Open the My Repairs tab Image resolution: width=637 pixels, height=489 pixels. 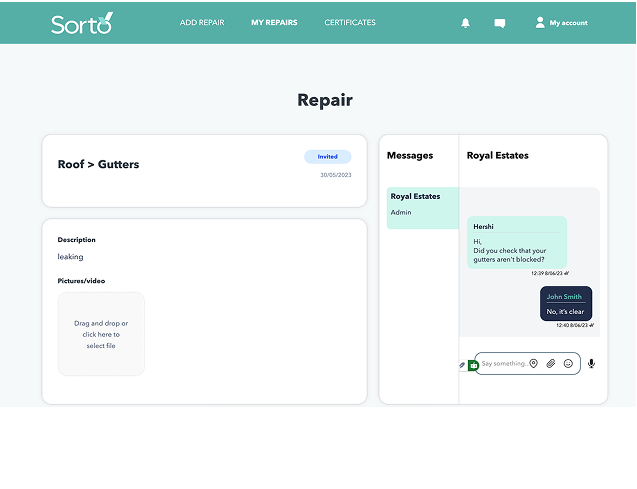pos(274,23)
